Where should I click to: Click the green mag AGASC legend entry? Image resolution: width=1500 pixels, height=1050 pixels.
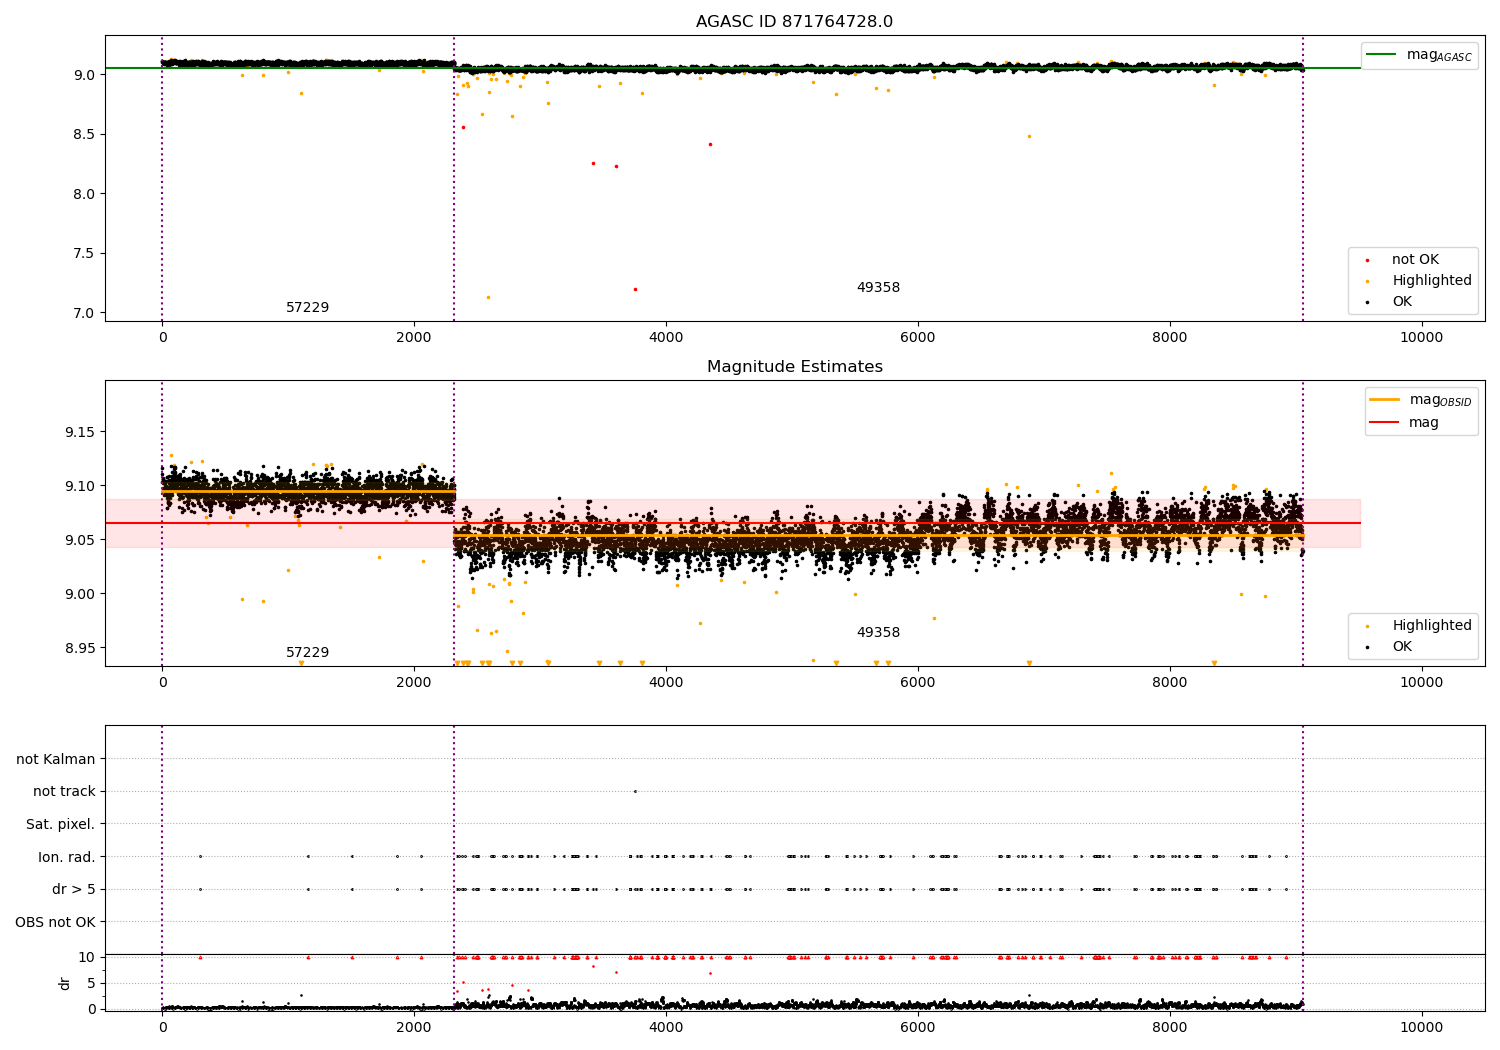(1419, 55)
